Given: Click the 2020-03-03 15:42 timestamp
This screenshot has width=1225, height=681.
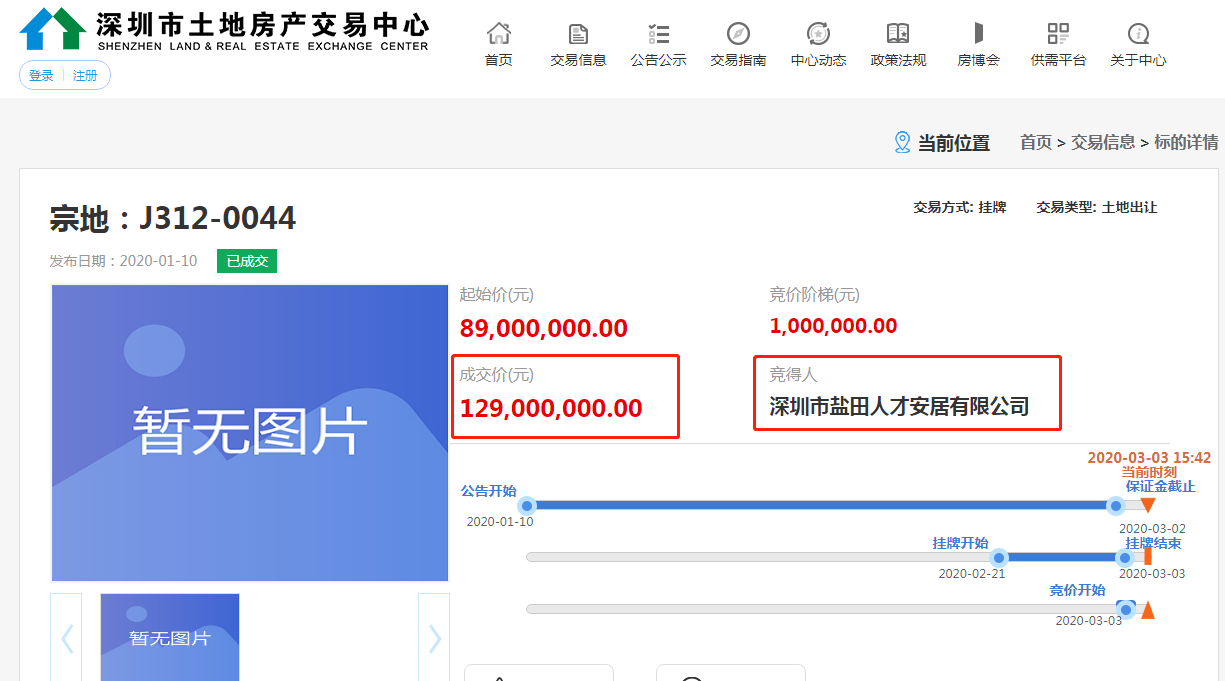Looking at the screenshot, I should (x=1149, y=458).
